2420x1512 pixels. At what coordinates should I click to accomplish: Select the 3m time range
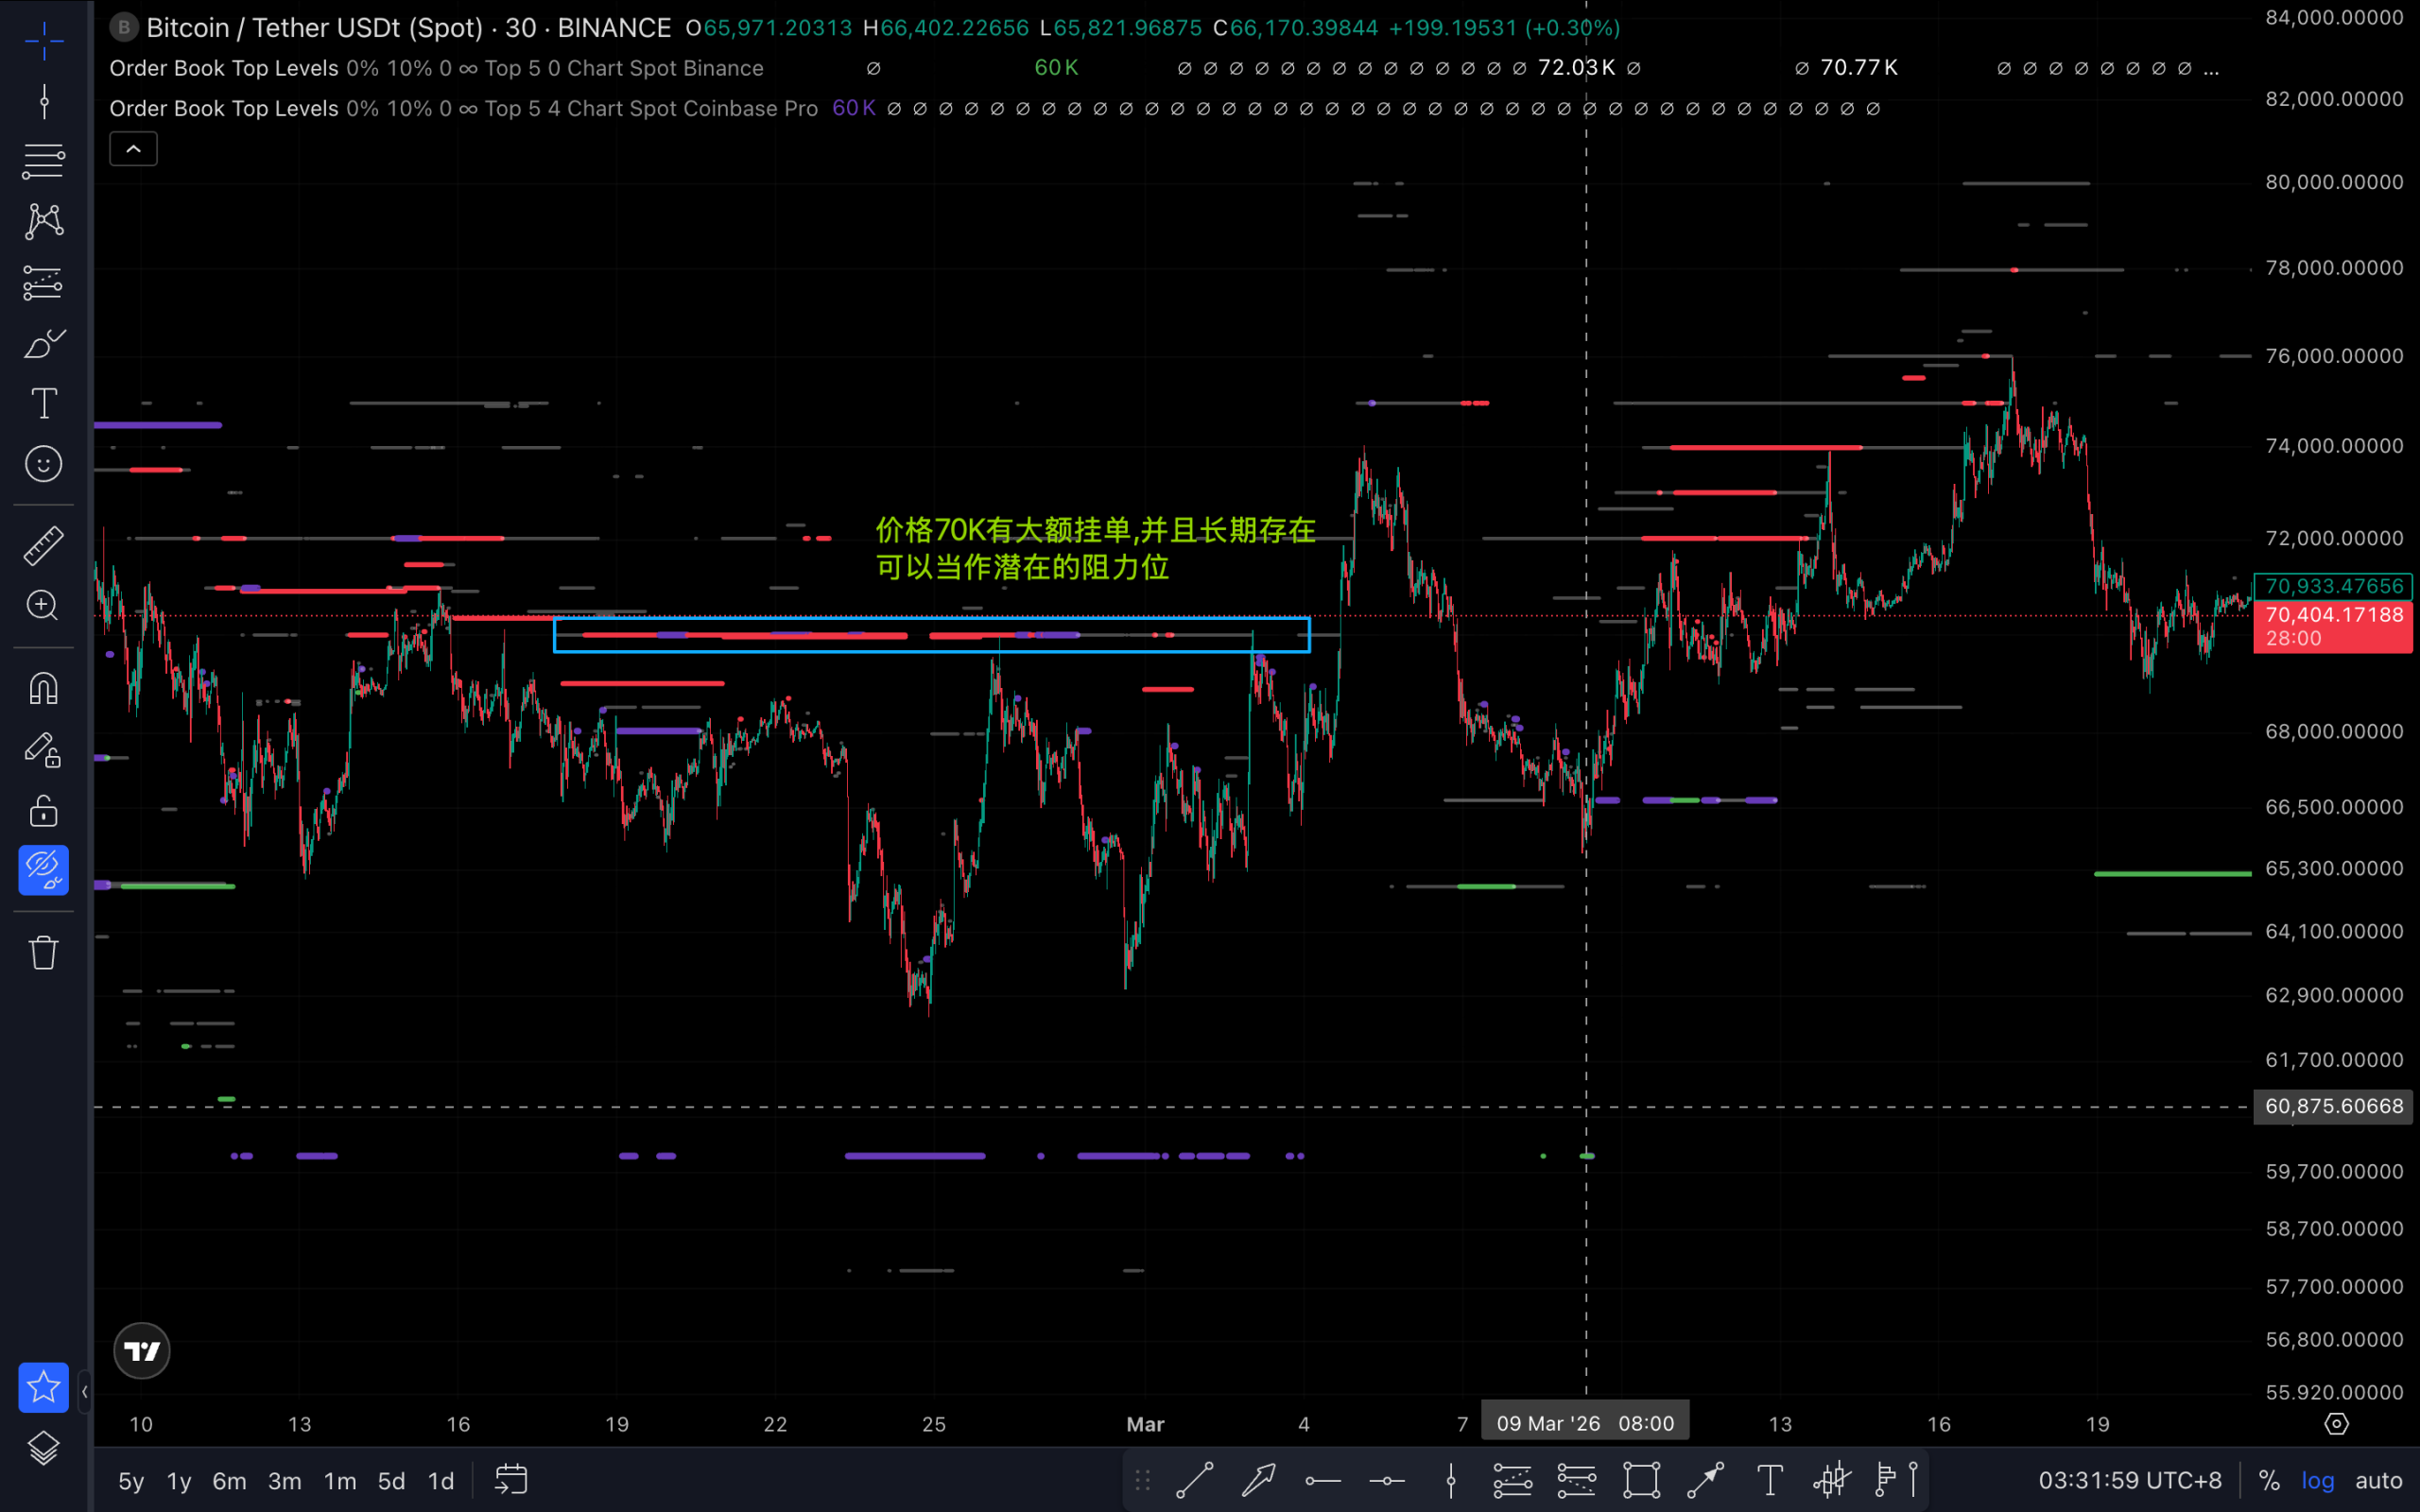click(284, 1481)
